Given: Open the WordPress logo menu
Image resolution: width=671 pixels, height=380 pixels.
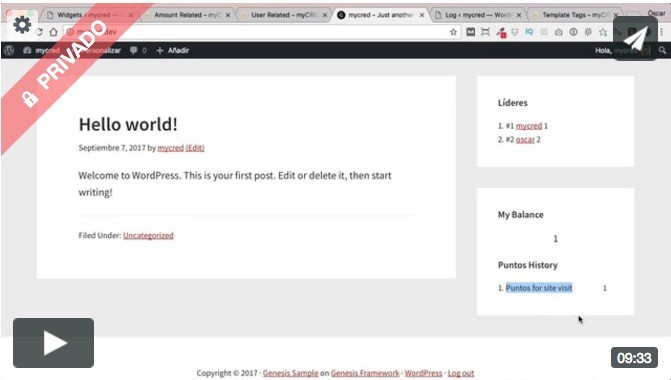Looking at the screenshot, I should point(9,50).
